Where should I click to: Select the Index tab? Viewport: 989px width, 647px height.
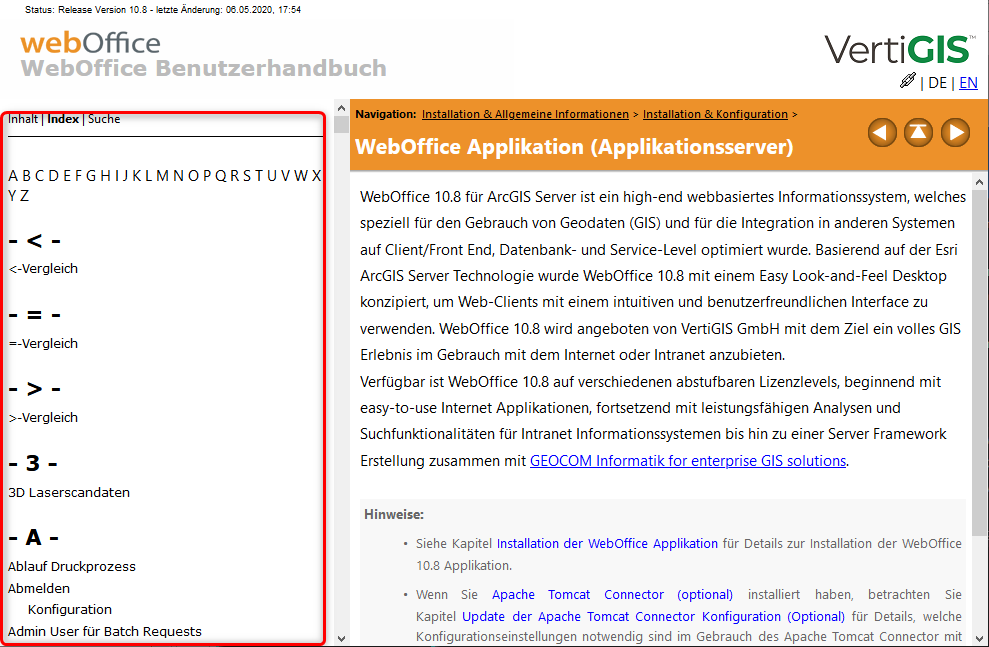(x=63, y=118)
